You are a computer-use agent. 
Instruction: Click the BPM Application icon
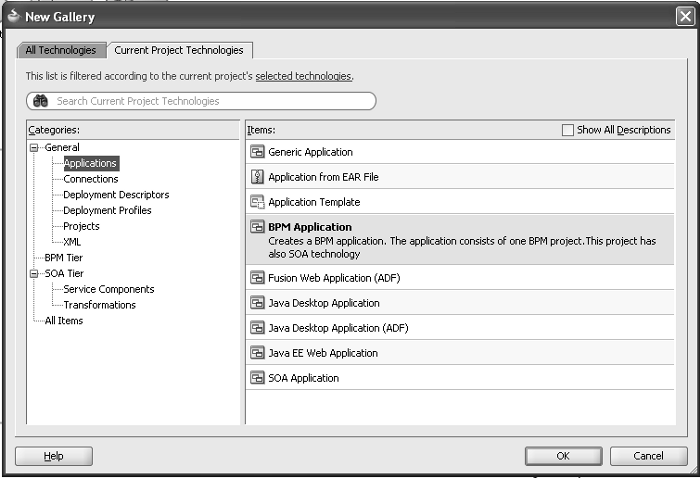pyautogui.click(x=257, y=227)
